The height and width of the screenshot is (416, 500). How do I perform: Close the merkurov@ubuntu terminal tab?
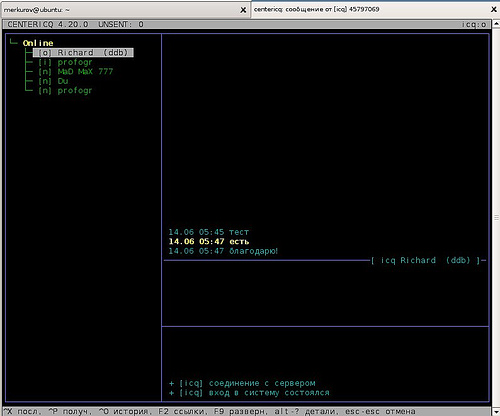pyautogui.click(x=243, y=10)
